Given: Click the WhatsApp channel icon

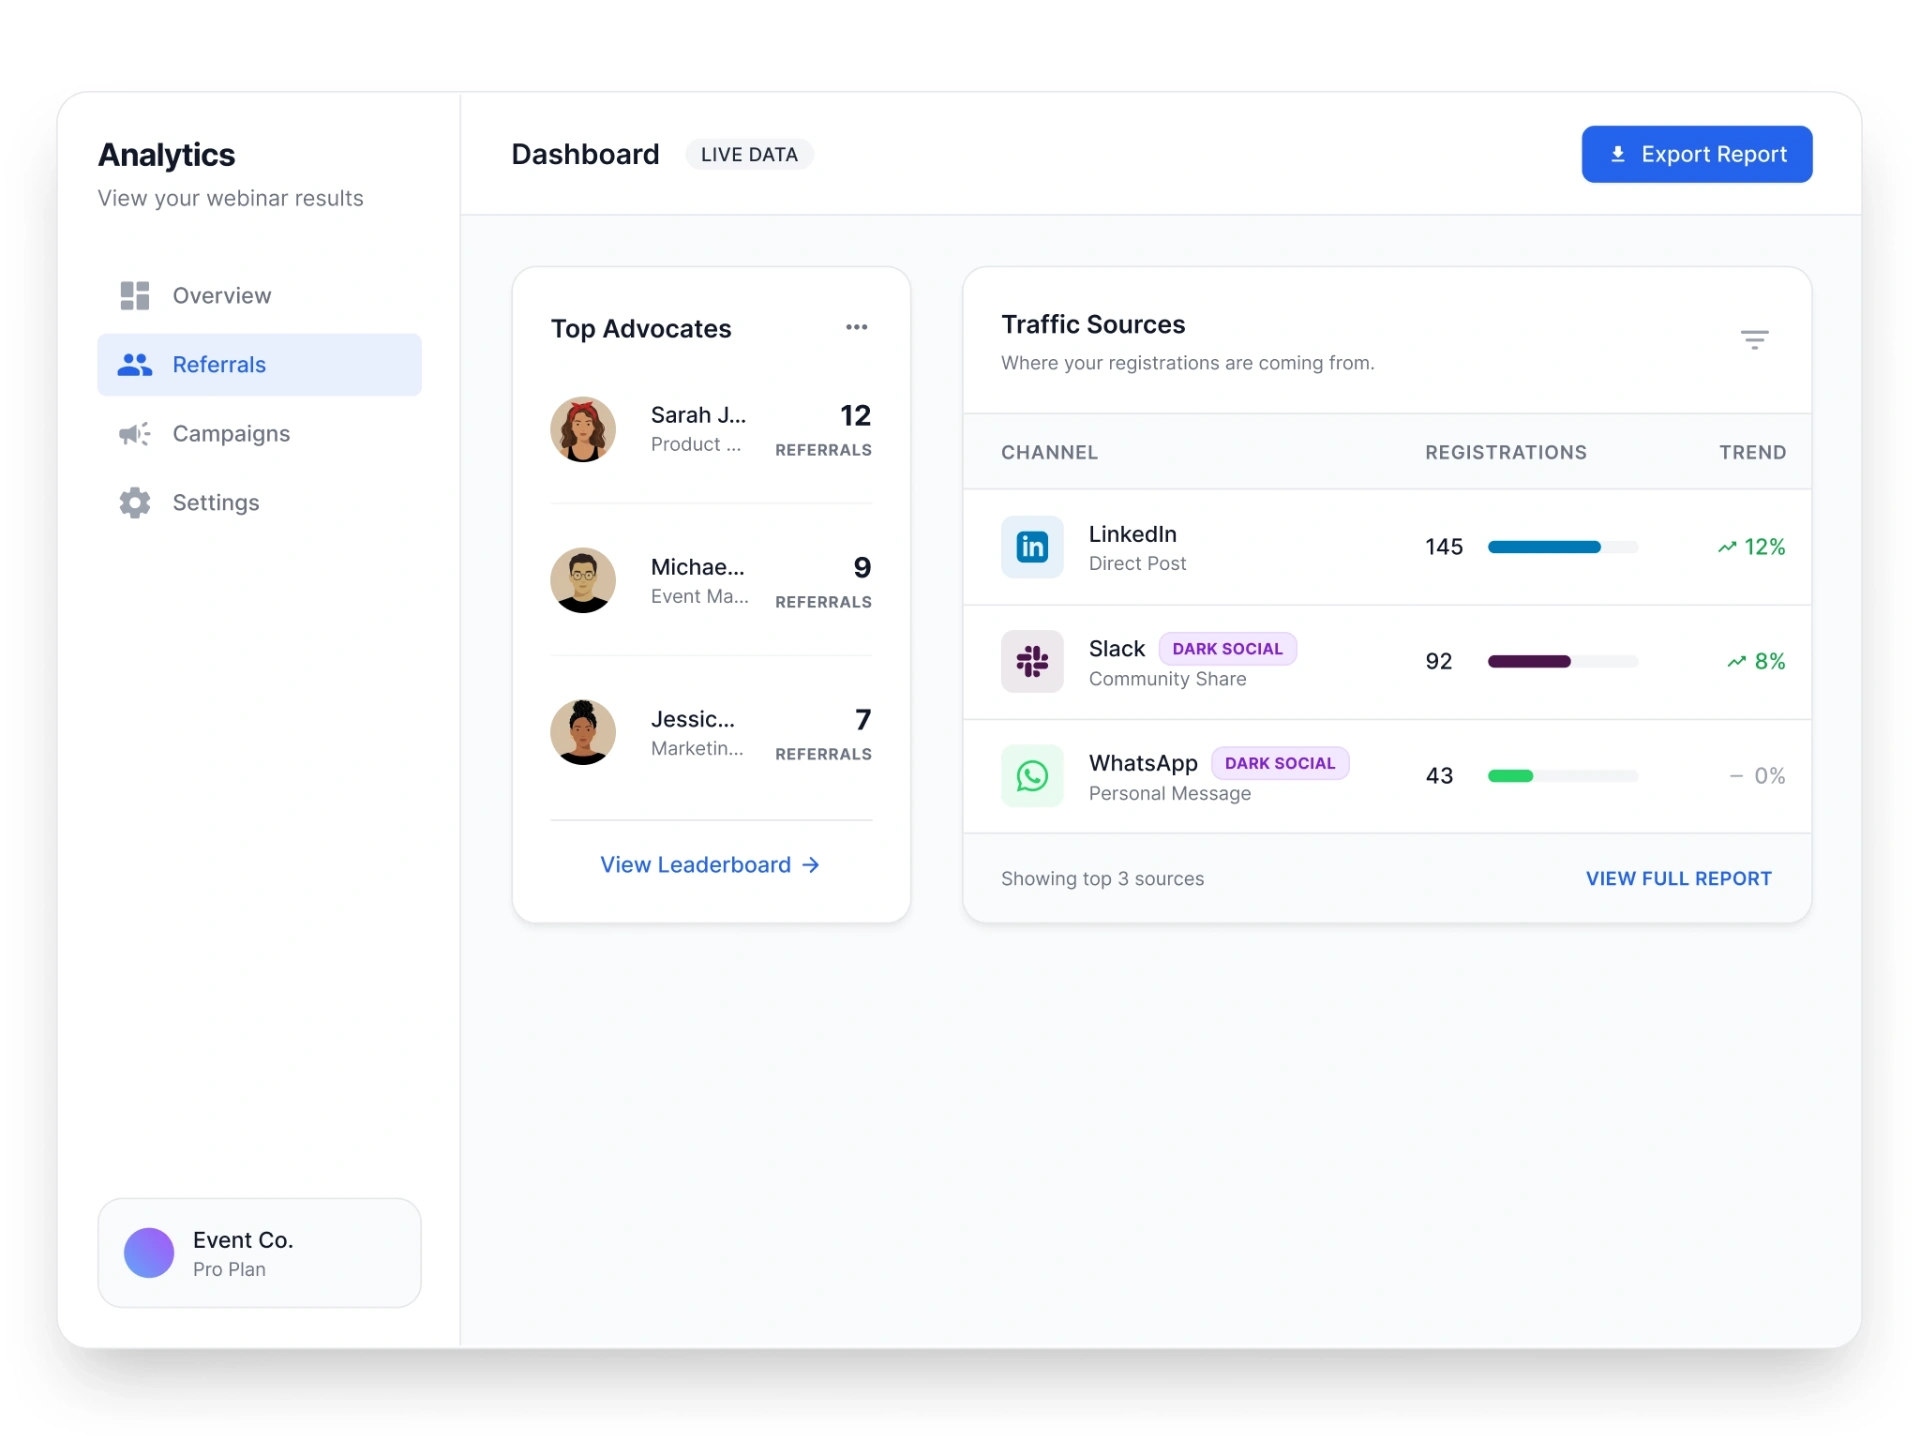Looking at the screenshot, I should [1032, 776].
